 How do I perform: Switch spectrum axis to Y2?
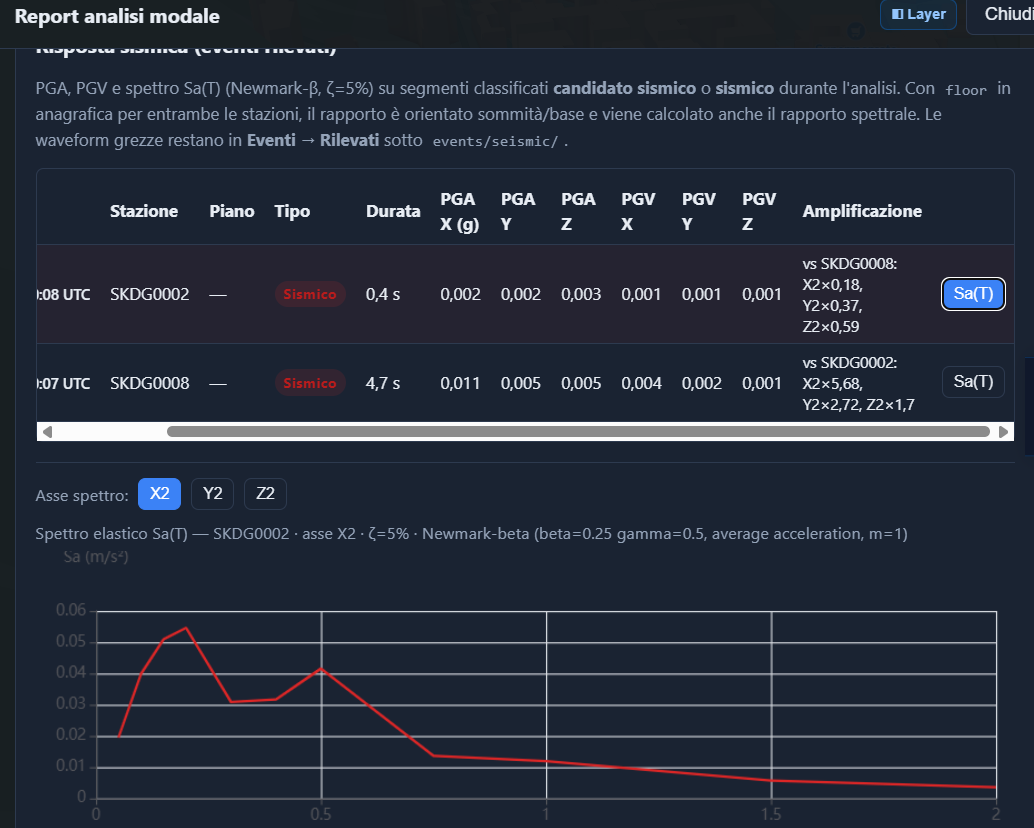(x=212, y=494)
